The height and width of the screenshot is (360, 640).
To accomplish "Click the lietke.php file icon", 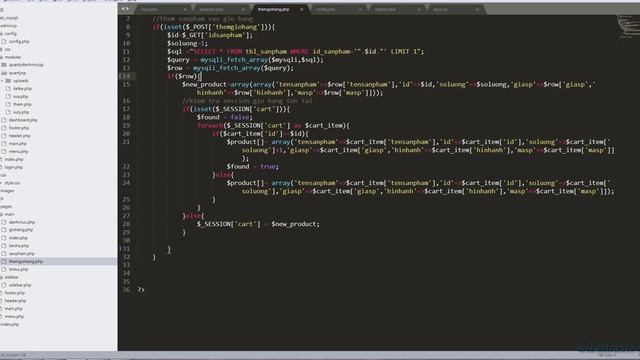I will 8,89.
